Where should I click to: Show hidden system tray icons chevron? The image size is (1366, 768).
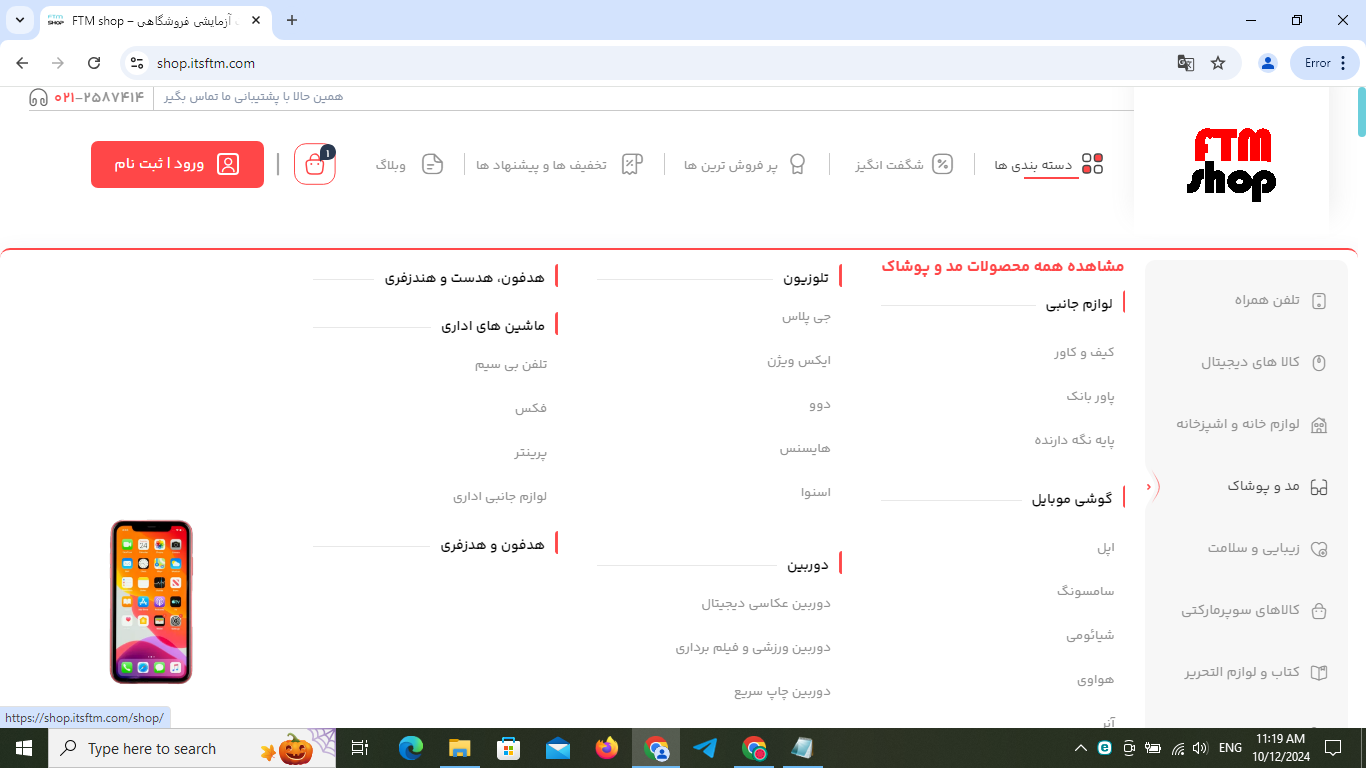tap(1080, 748)
